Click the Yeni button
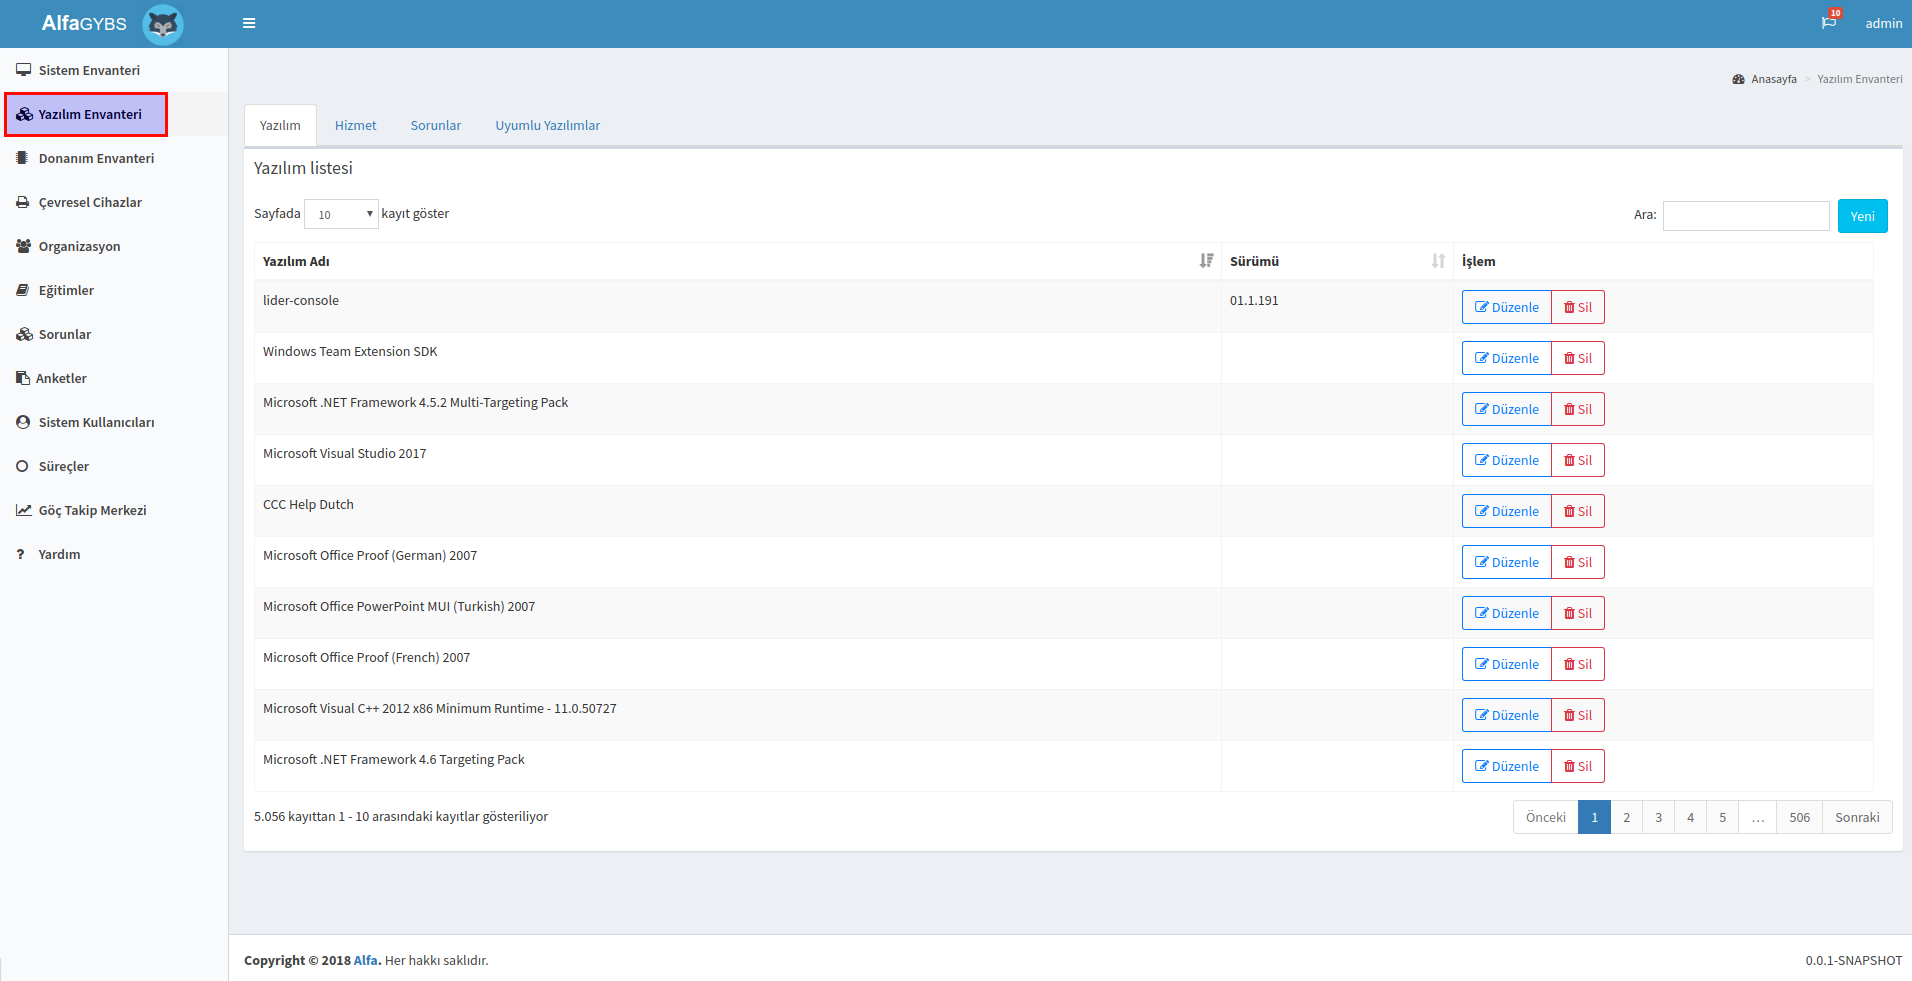 (x=1862, y=216)
